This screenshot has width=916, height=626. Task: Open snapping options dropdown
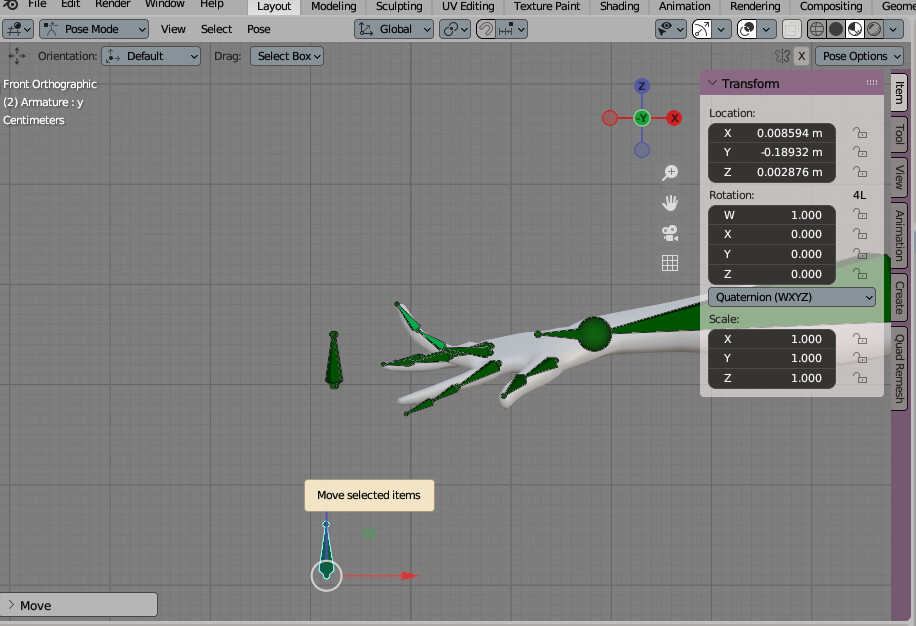click(x=512, y=29)
